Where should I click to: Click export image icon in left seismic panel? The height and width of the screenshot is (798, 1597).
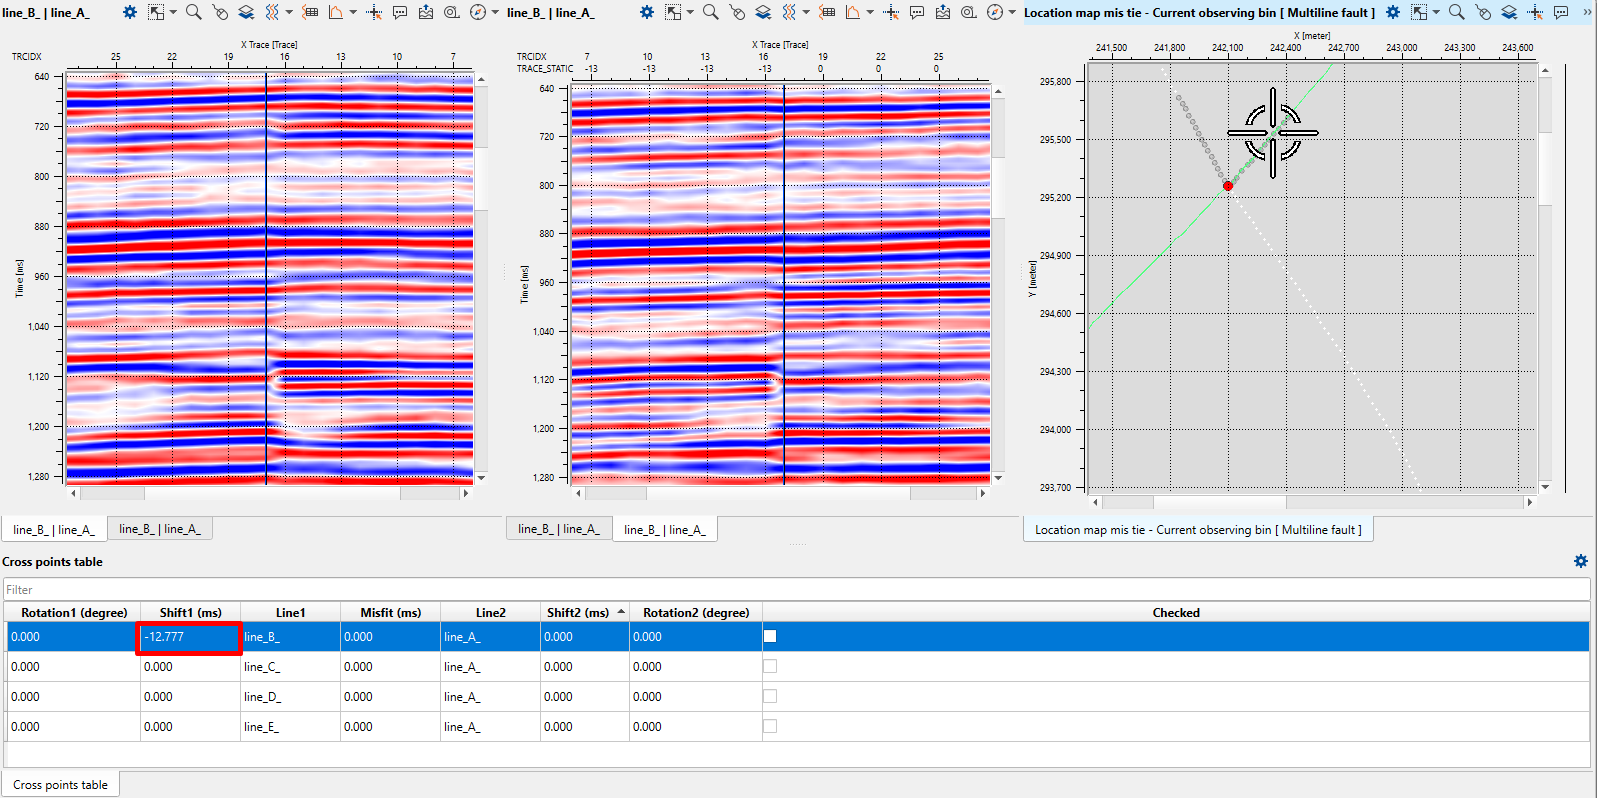tap(426, 12)
